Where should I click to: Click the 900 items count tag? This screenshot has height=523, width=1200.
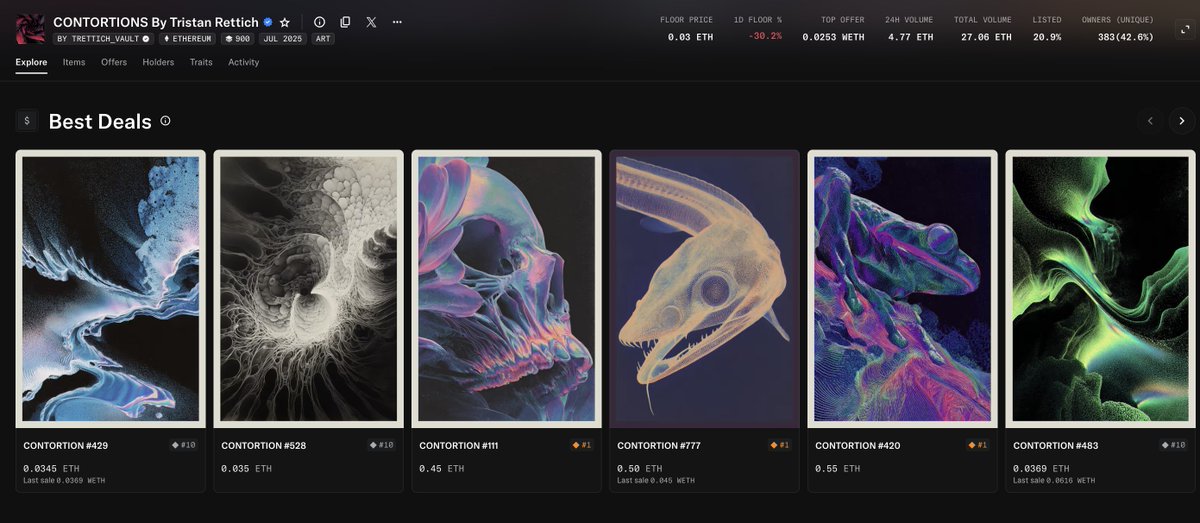tap(238, 39)
